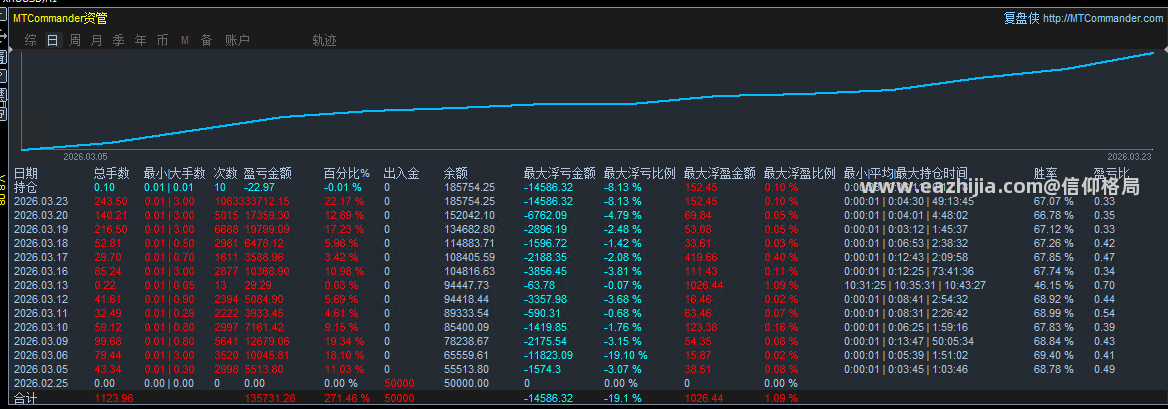Click the -19.10 % drawdown ratio

point(626,355)
